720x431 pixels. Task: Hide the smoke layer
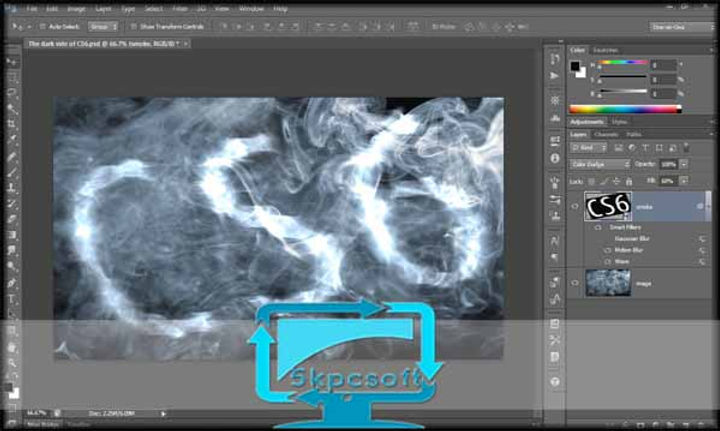point(574,207)
